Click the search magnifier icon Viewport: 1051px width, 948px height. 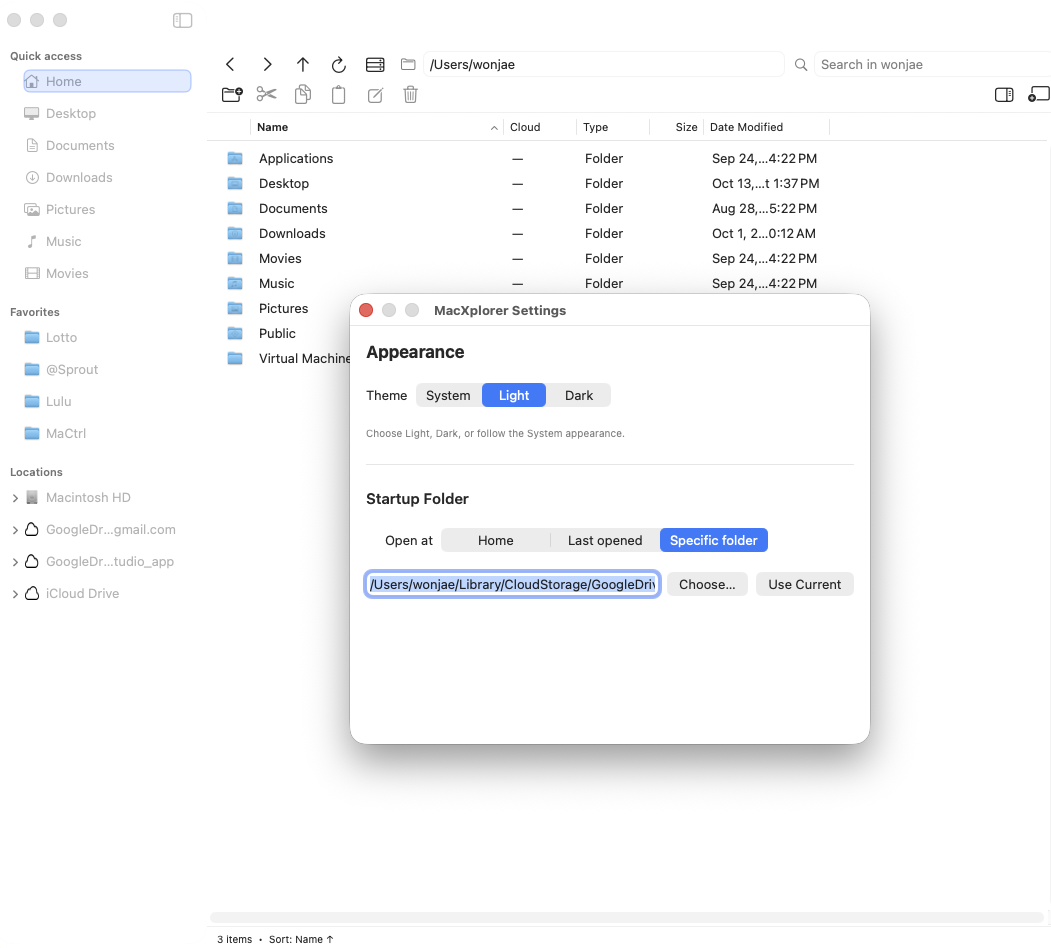800,64
